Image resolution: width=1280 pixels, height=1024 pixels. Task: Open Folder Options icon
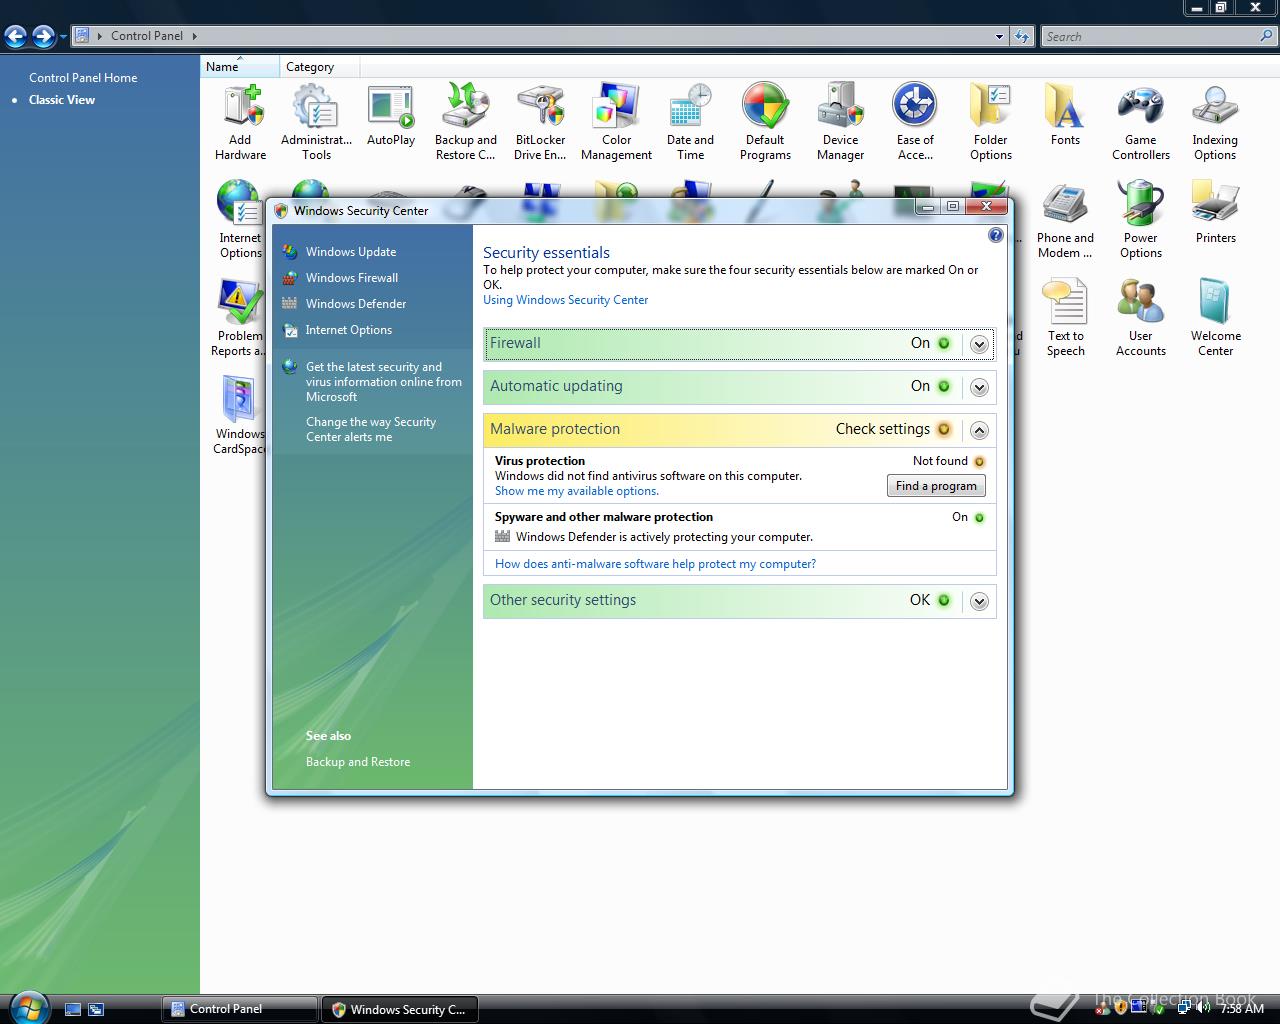click(991, 122)
